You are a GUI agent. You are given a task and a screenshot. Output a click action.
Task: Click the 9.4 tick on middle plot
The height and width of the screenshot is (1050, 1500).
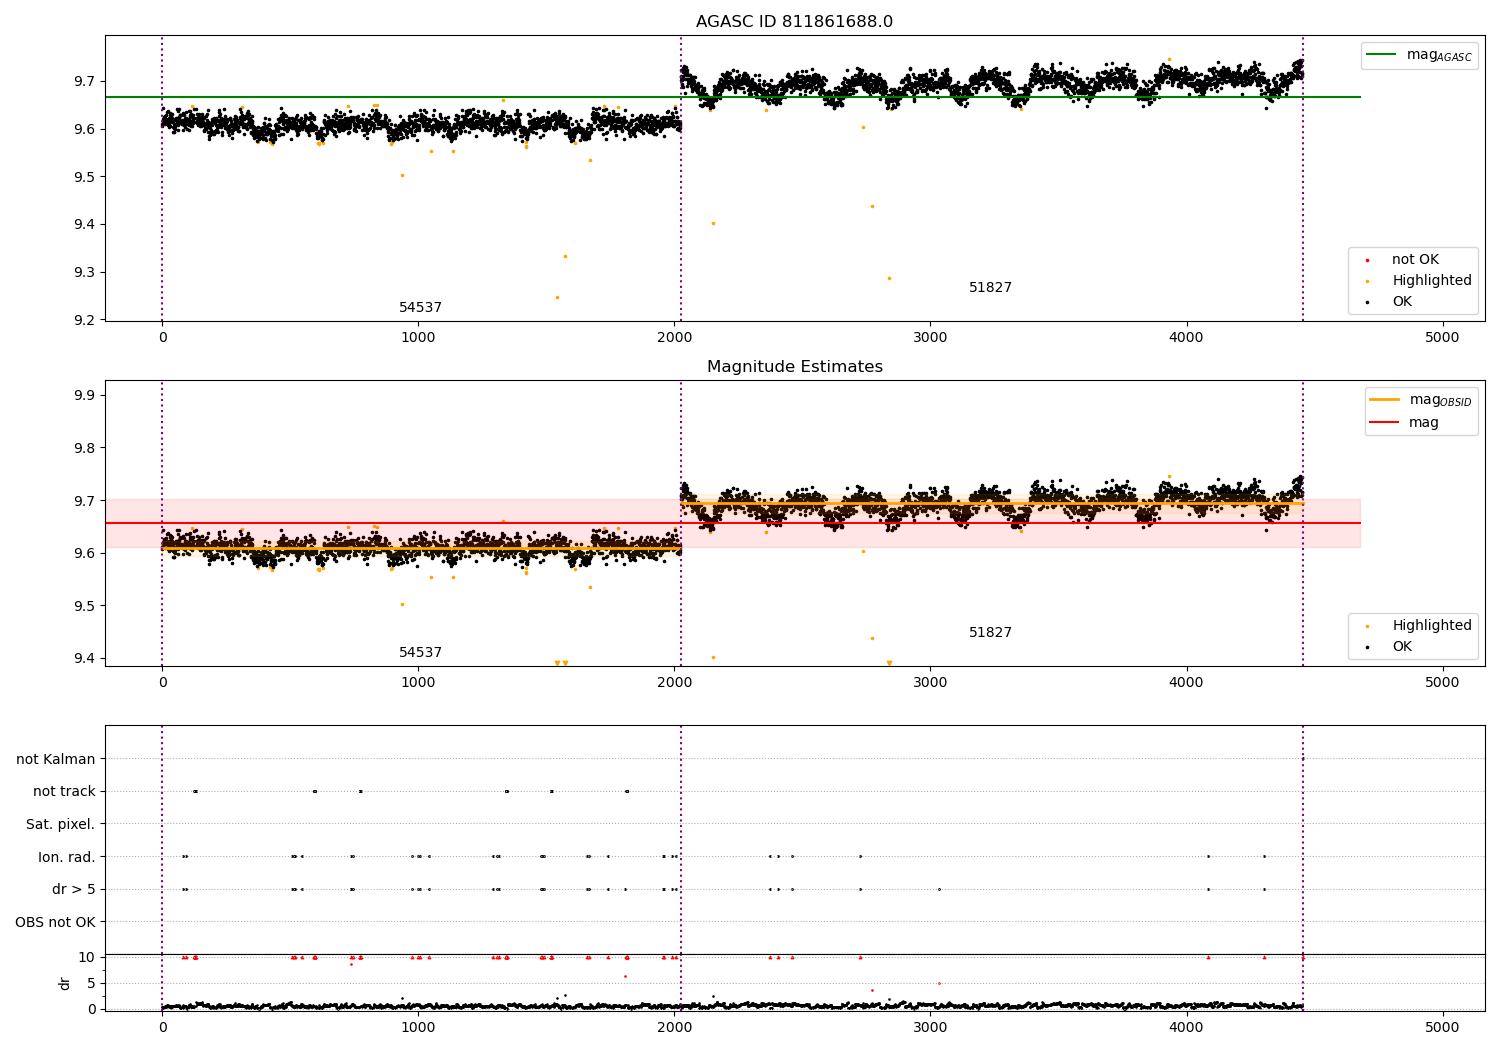point(85,658)
